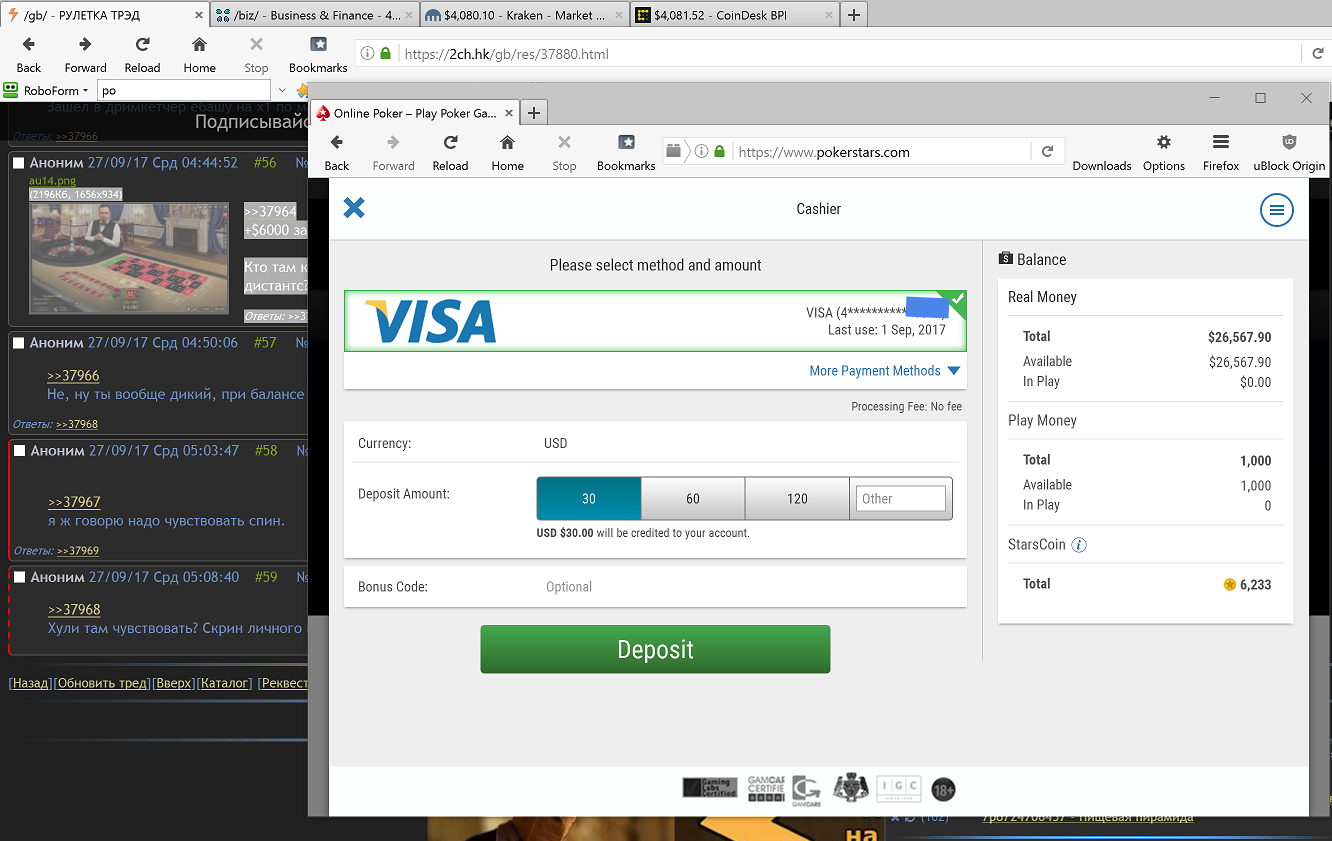Click the [Вверх] link

pos(174,683)
